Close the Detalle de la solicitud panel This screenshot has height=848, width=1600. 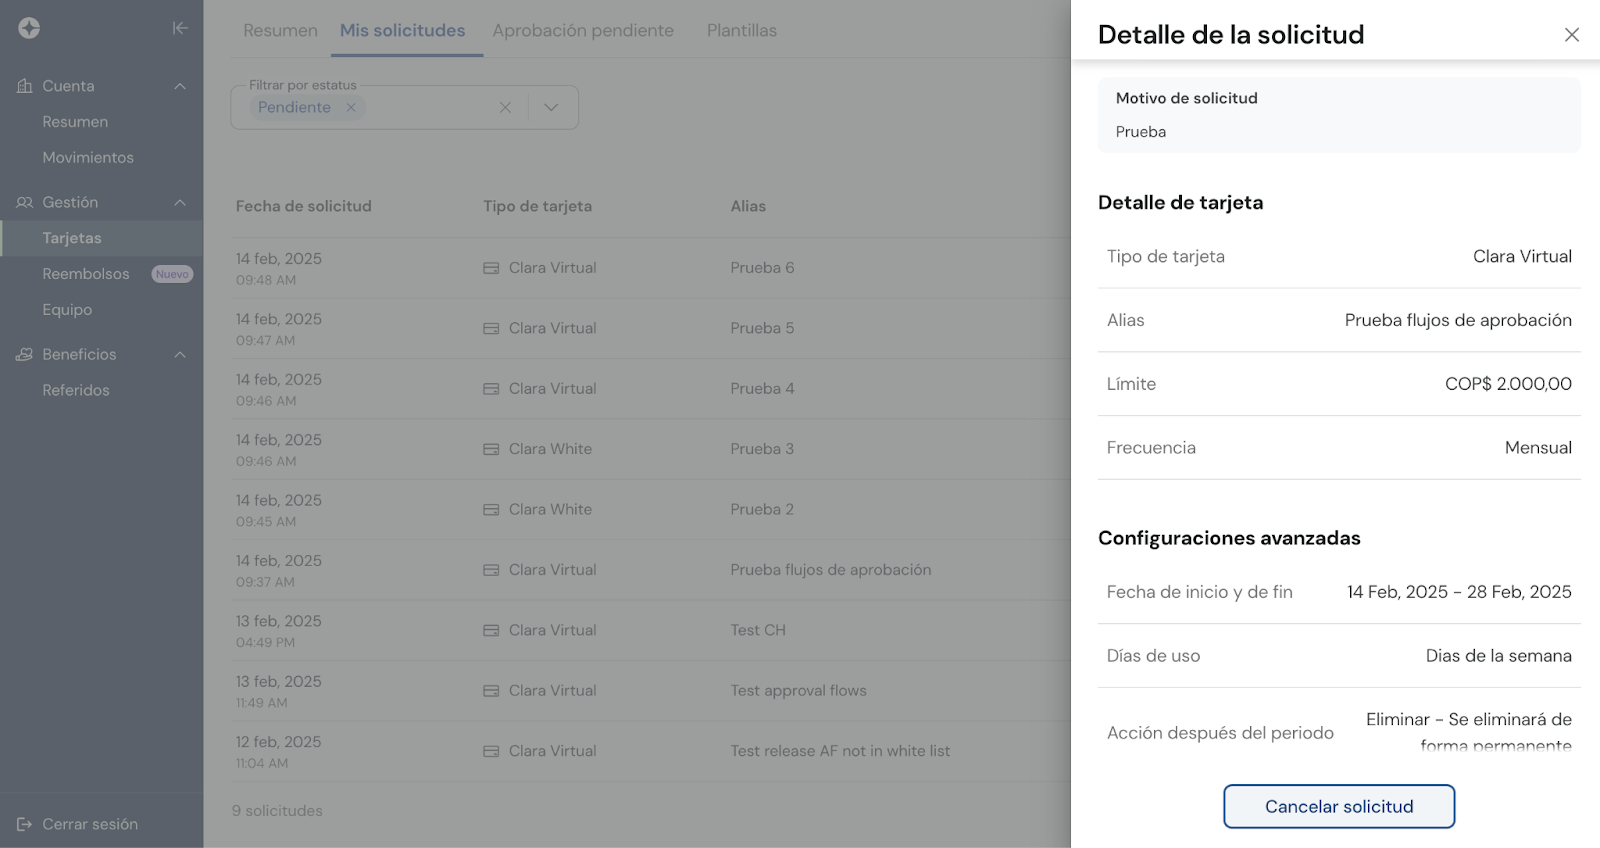point(1572,35)
